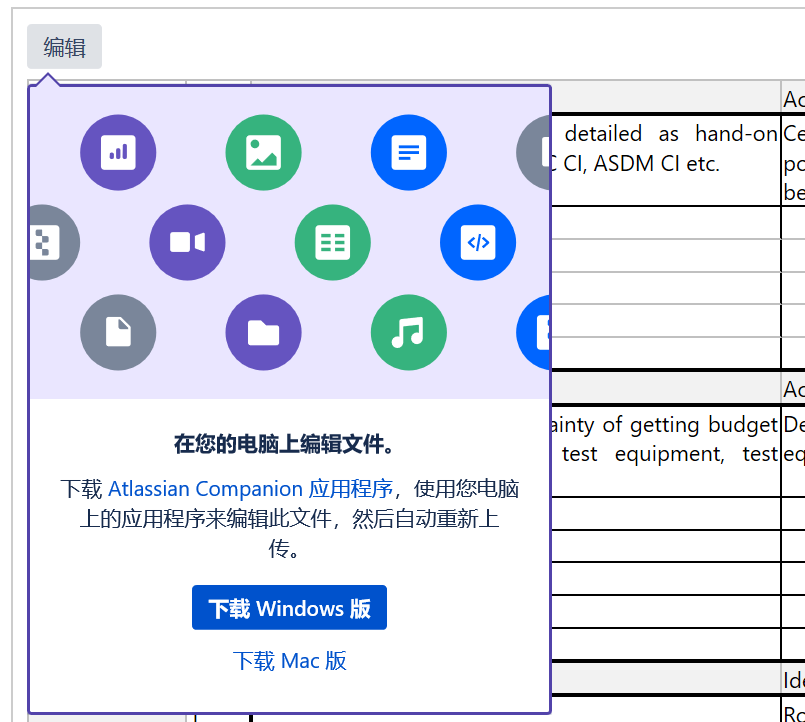Click the gray tree diagram icon

[53, 242]
